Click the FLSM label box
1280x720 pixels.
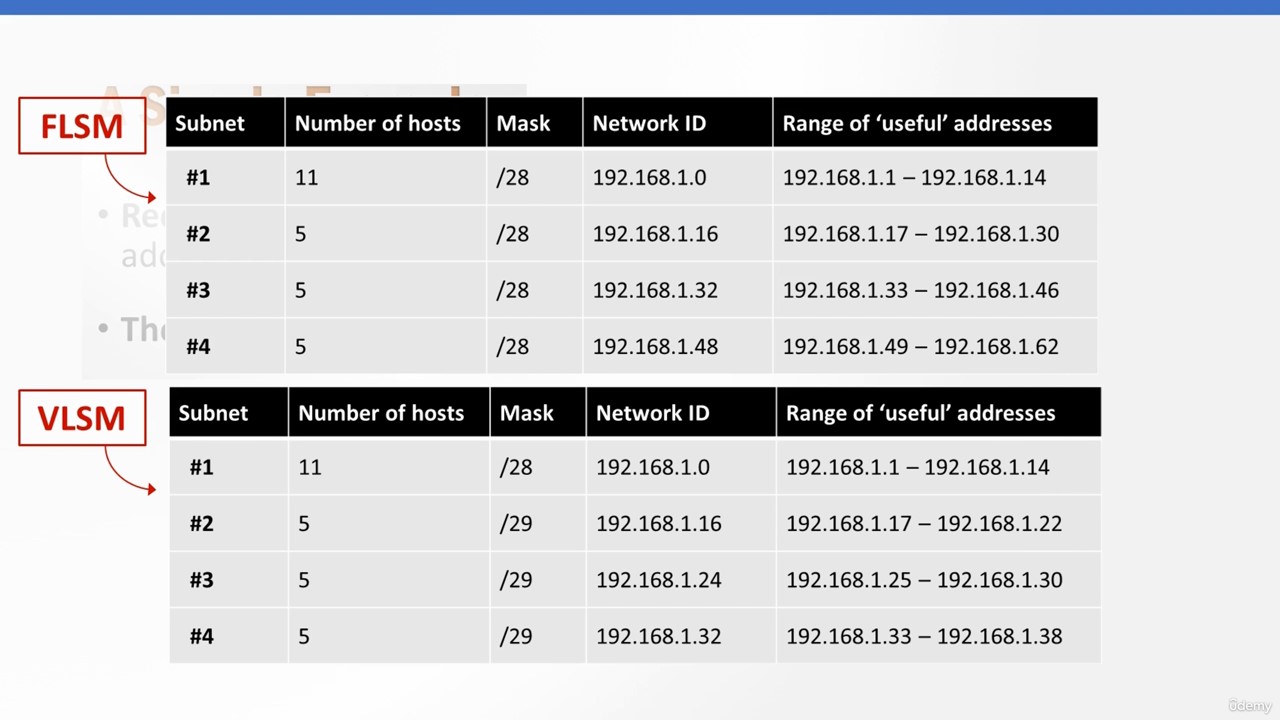[x=82, y=126]
